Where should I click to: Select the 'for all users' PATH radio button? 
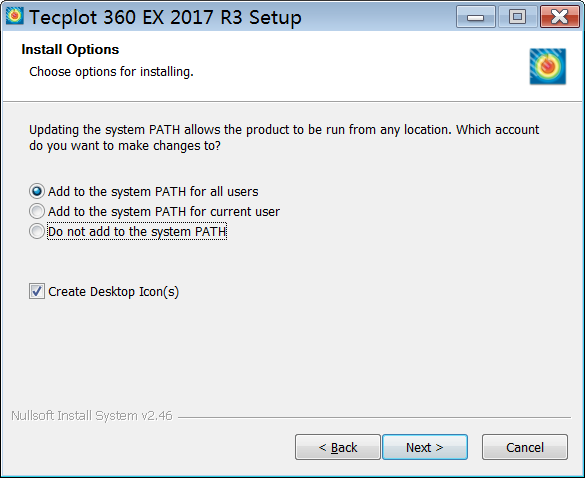37,191
